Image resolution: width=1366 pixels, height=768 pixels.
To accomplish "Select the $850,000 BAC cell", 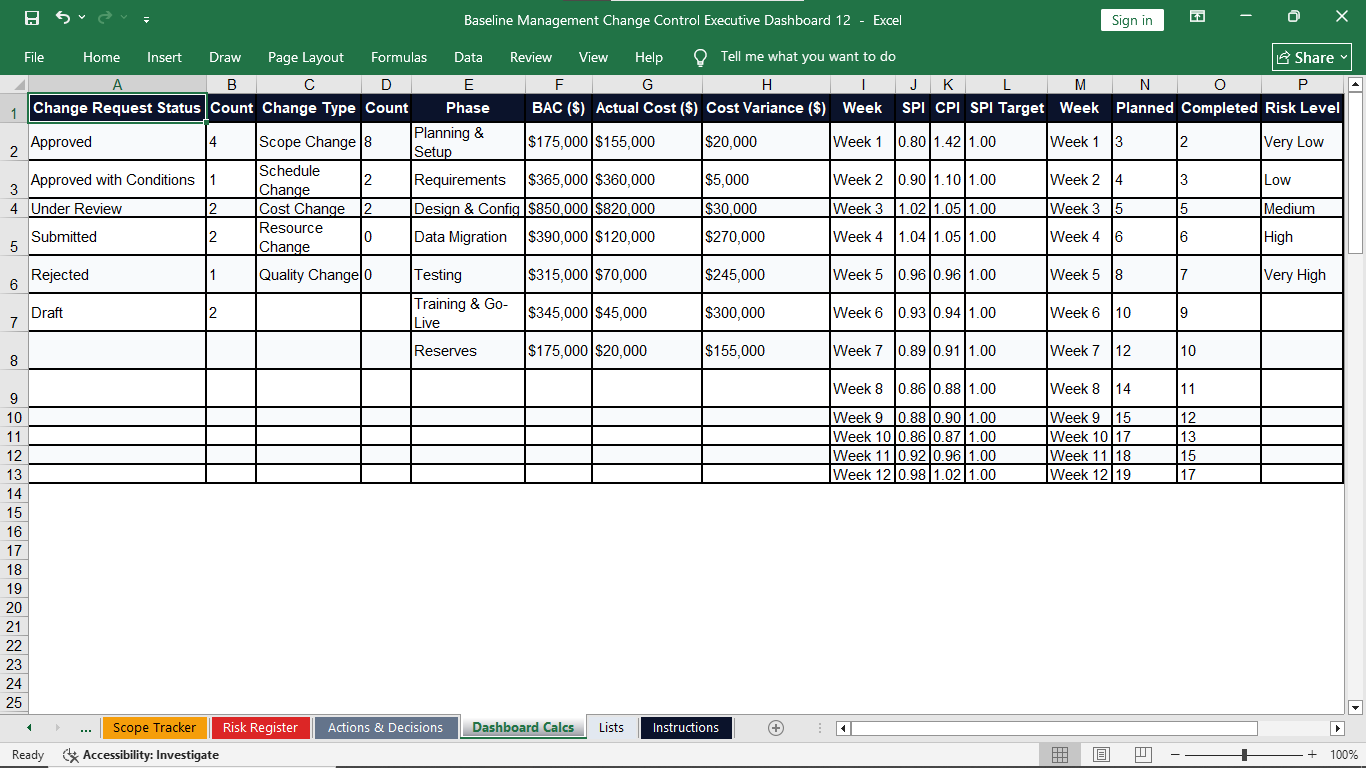I will pos(558,209).
